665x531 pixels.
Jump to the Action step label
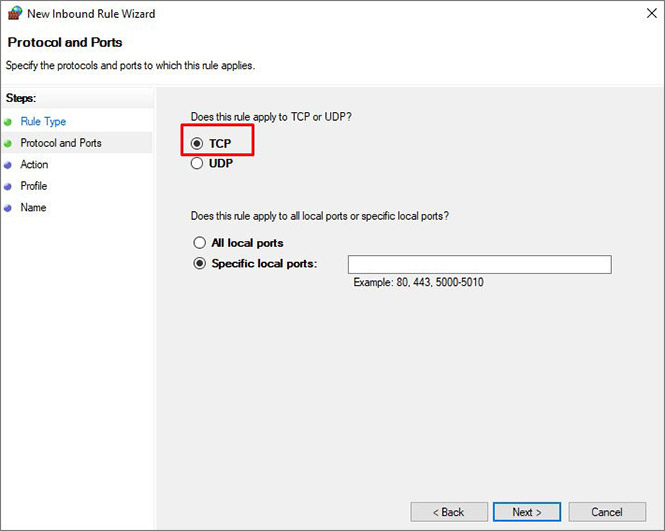tap(34, 165)
